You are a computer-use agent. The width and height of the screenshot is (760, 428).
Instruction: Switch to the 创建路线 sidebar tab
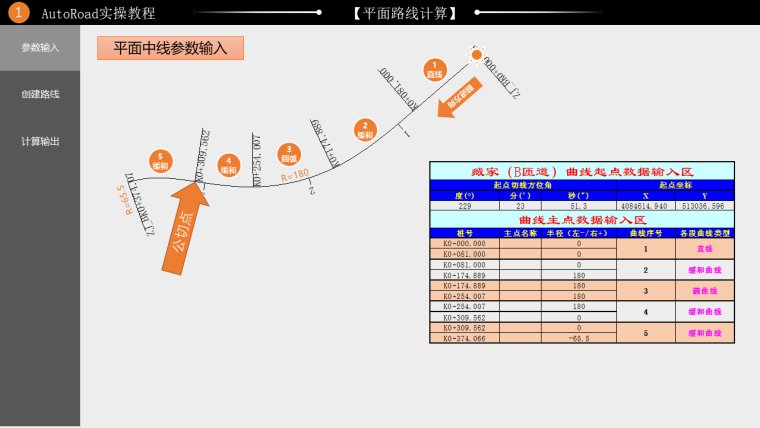tap(40, 94)
